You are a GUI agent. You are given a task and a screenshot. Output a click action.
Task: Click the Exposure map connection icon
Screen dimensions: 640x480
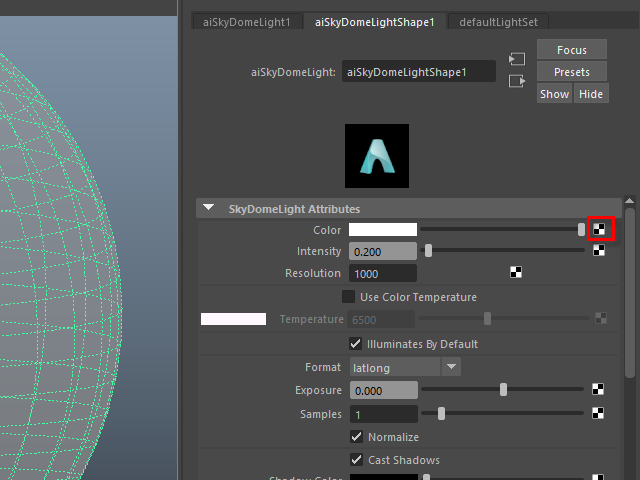click(599, 390)
